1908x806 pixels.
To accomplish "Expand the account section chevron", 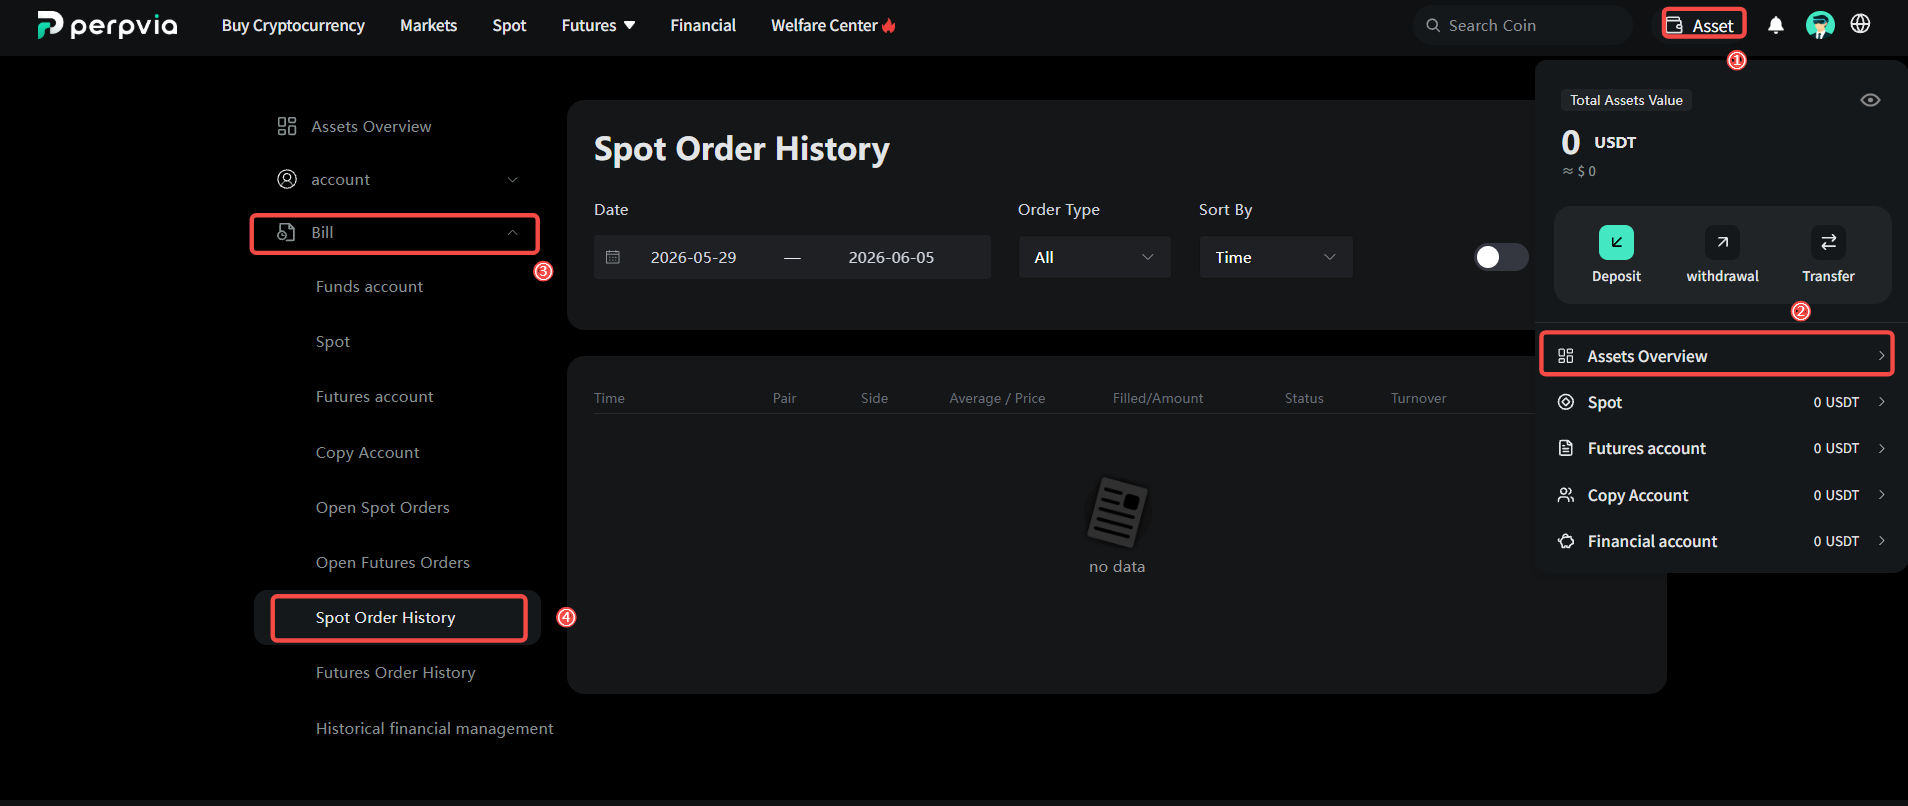I will point(513,180).
